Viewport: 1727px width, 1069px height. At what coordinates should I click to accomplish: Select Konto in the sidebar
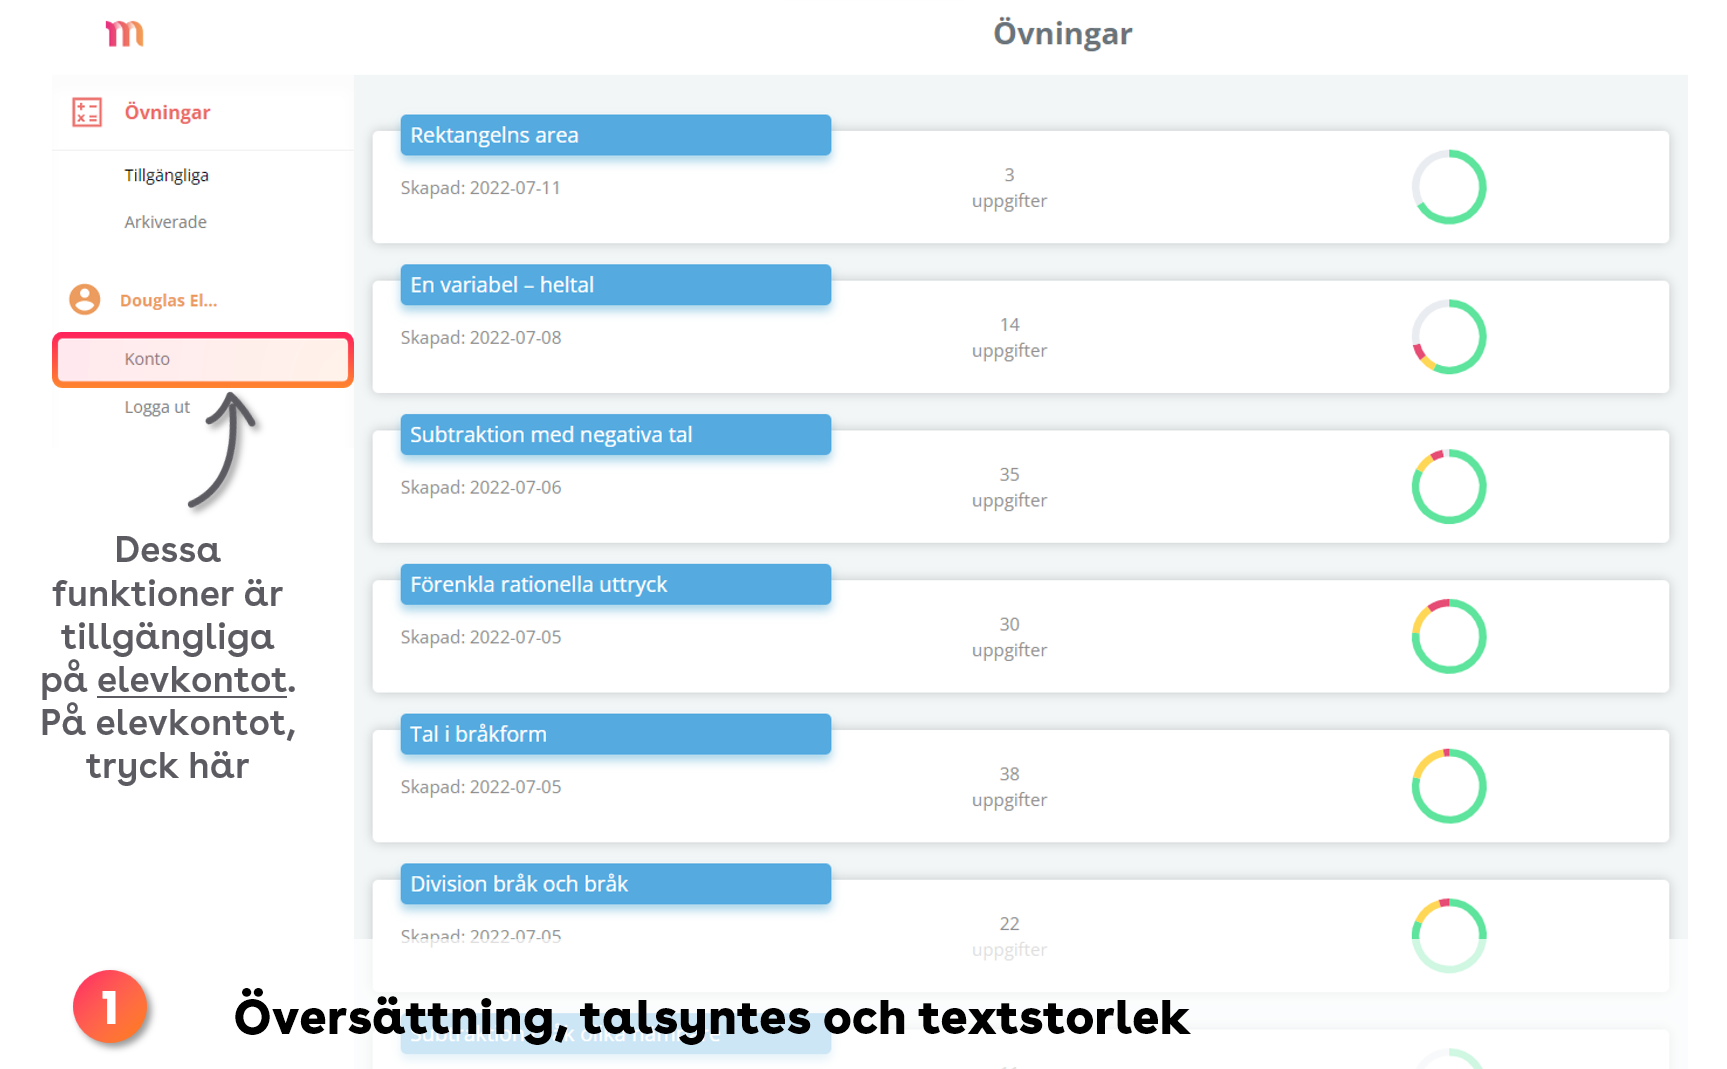pyautogui.click(x=147, y=359)
